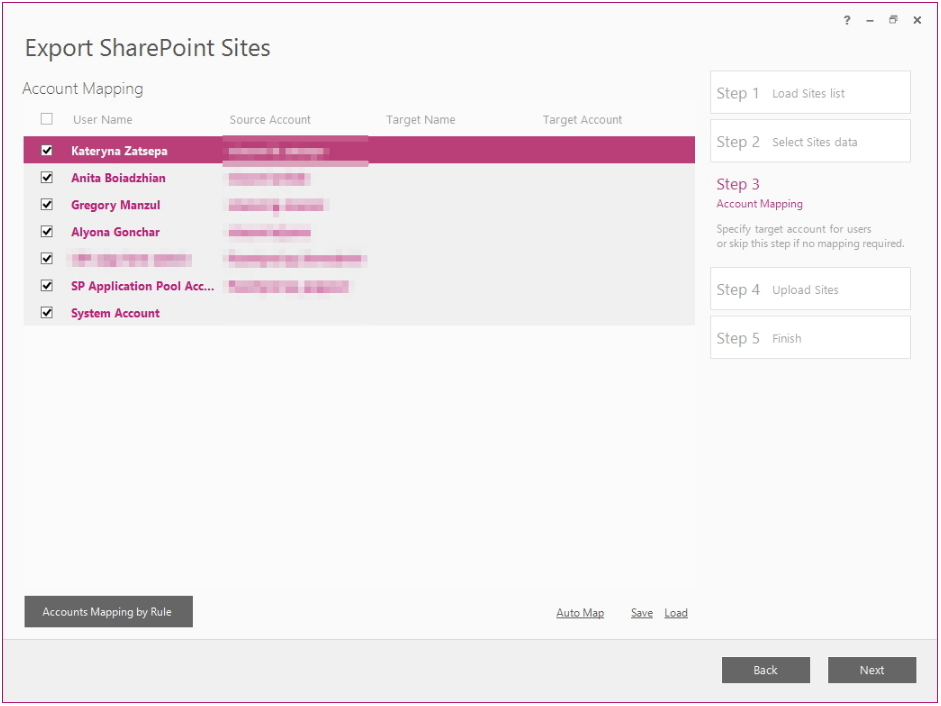
Task: Select the Alyona Gonchar user name
Action: (x=115, y=232)
